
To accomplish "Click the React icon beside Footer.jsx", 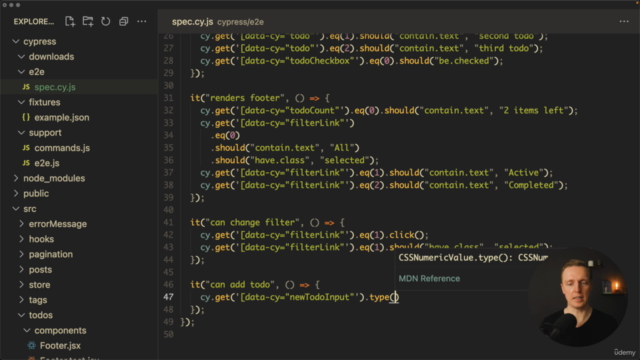I will click(x=31, y=346).
